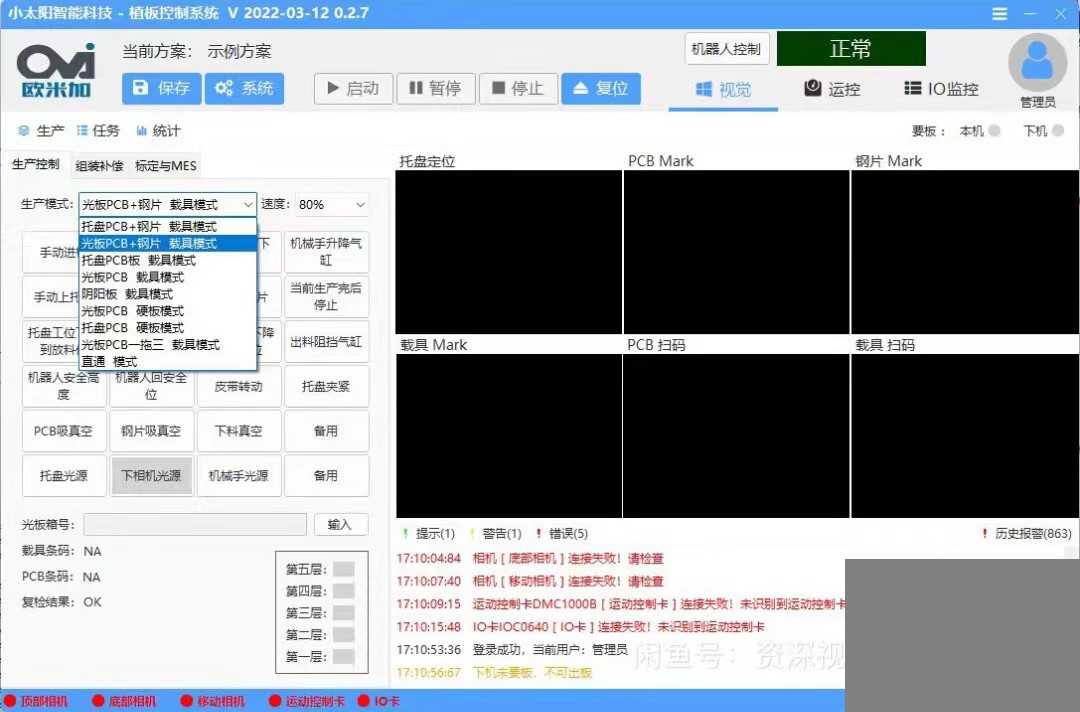Click the 复位 reset button

pyautogui.click(x=601, y=89)
